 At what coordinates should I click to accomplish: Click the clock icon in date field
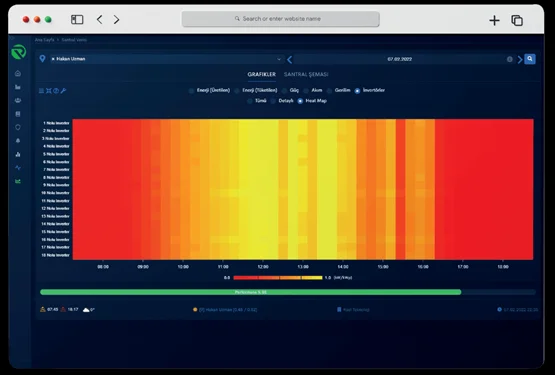(x=510, y=59)
